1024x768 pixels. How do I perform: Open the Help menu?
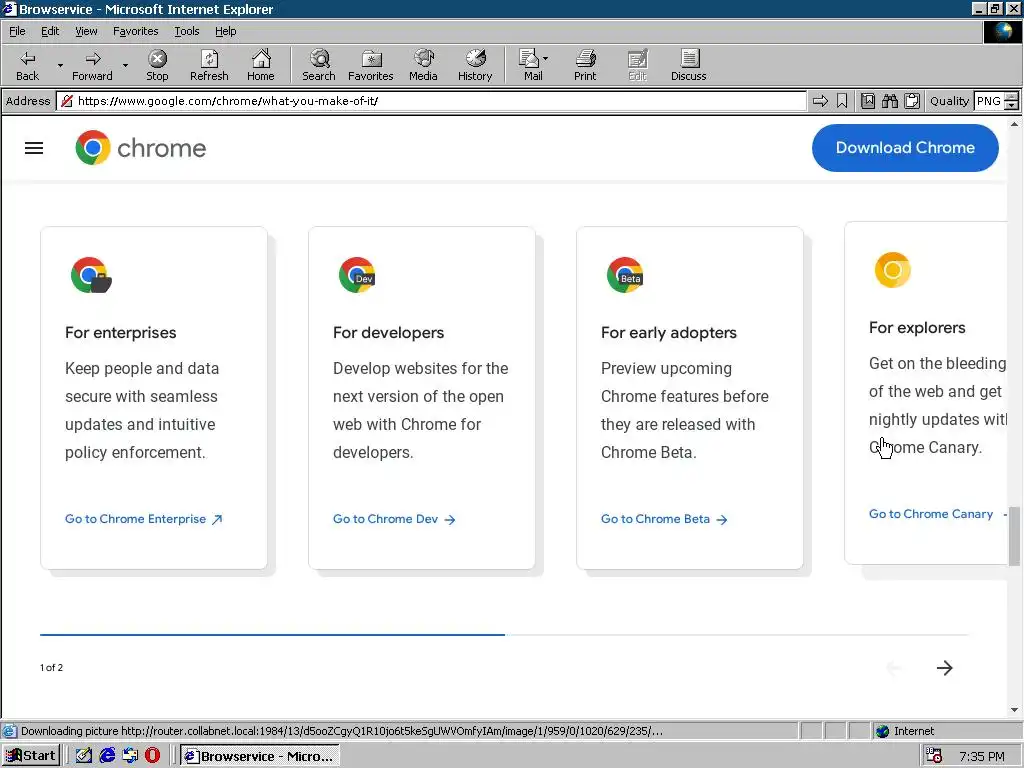tap(225, 31)
